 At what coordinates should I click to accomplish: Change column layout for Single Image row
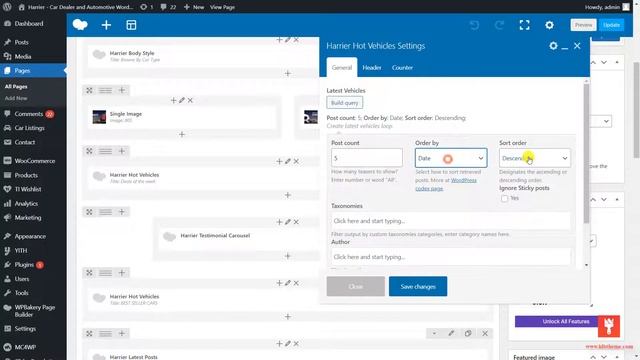tap(105, 90)
